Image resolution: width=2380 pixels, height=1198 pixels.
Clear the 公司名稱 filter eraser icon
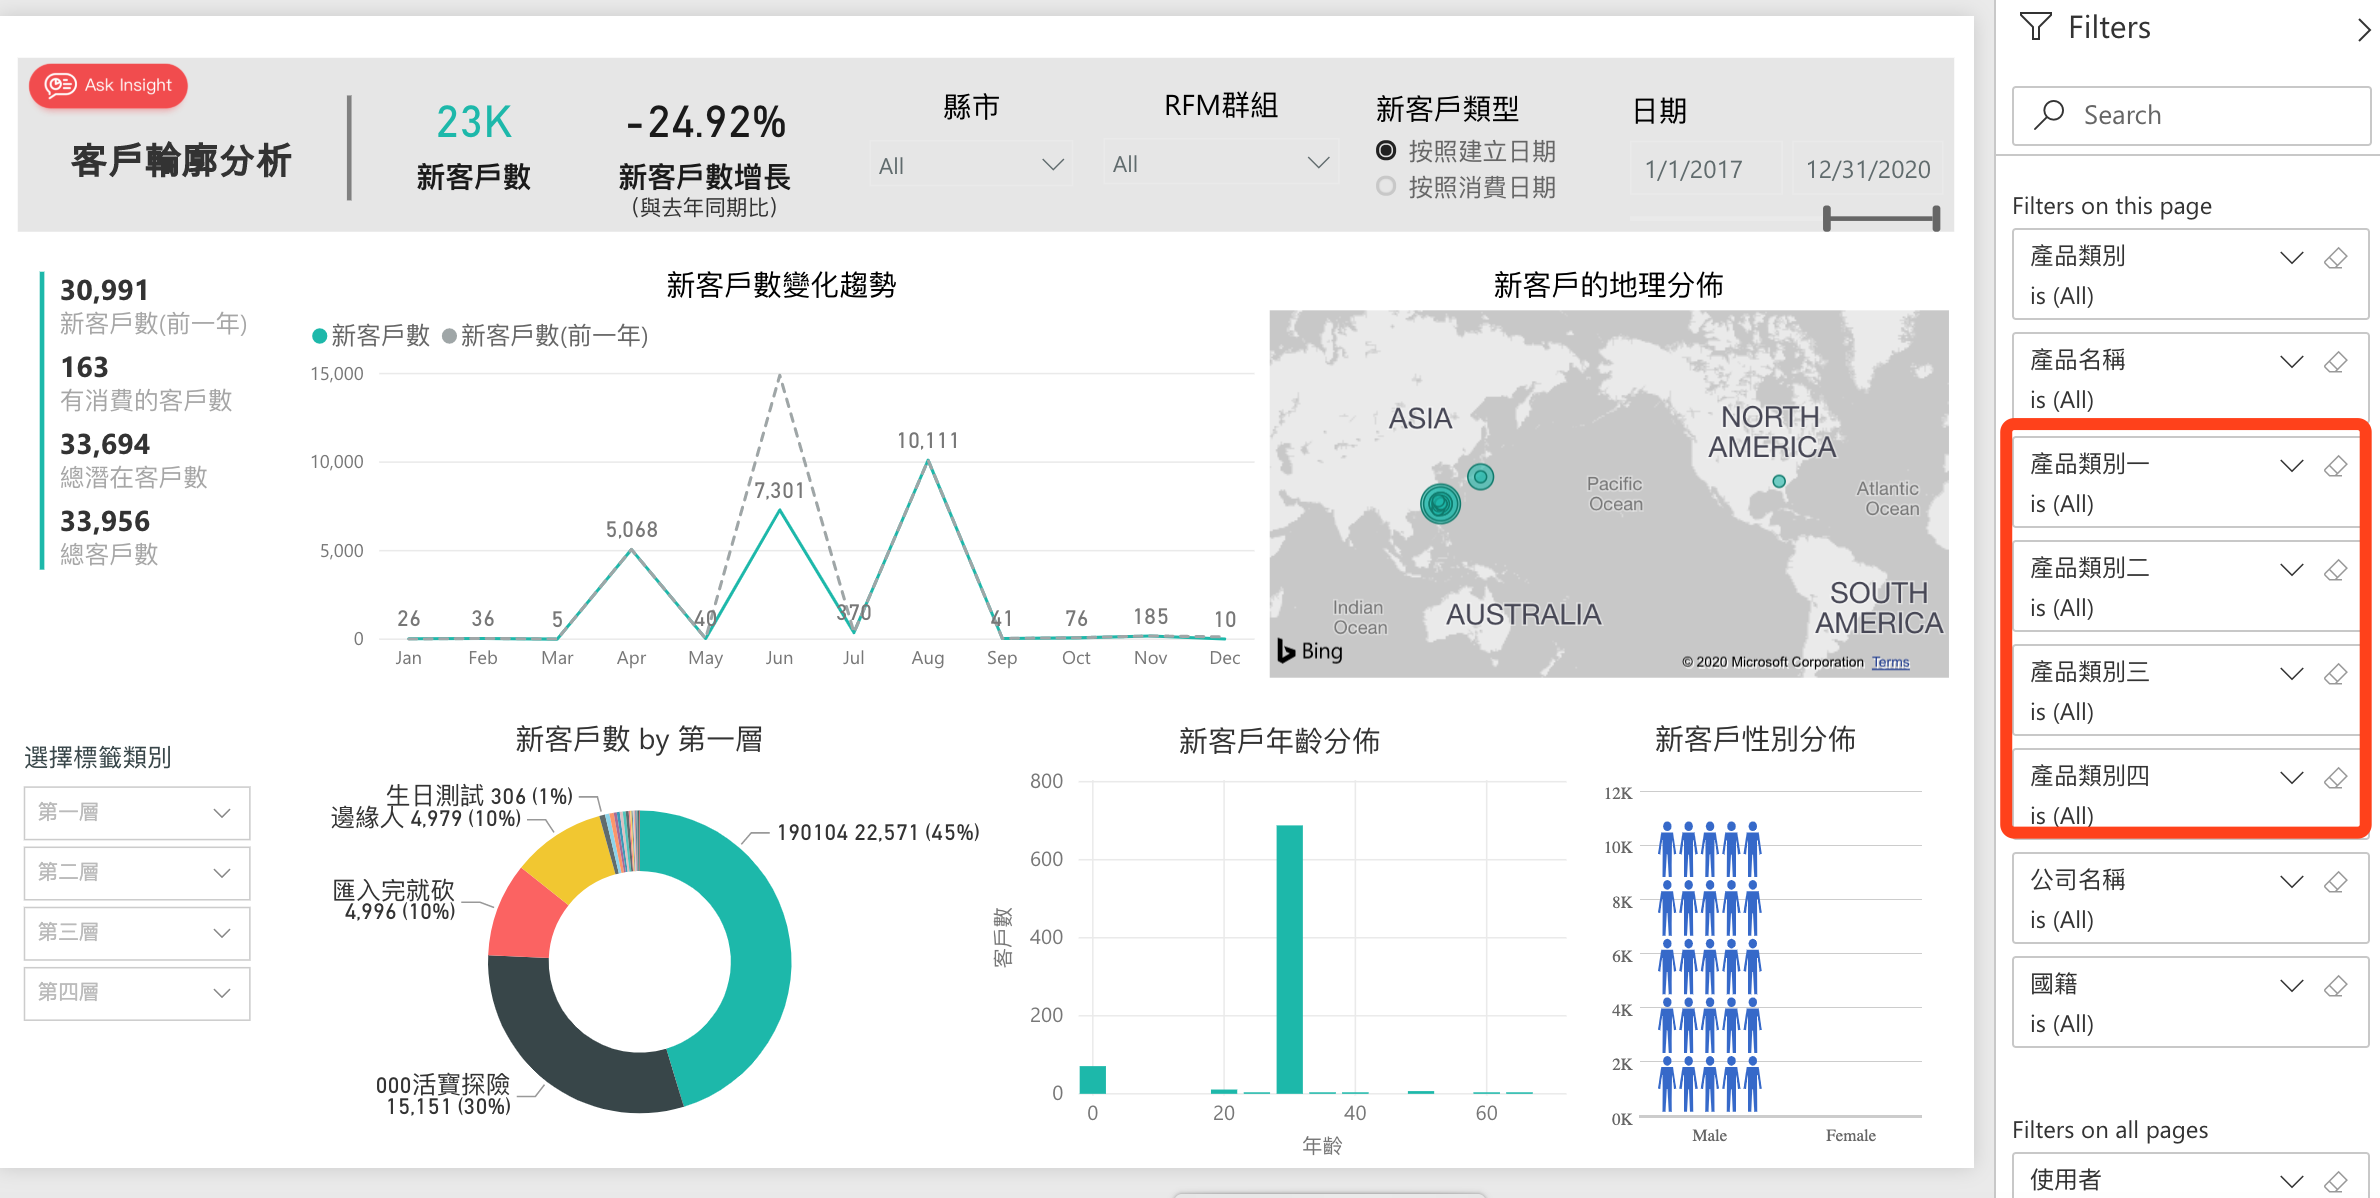point(2335,882)
